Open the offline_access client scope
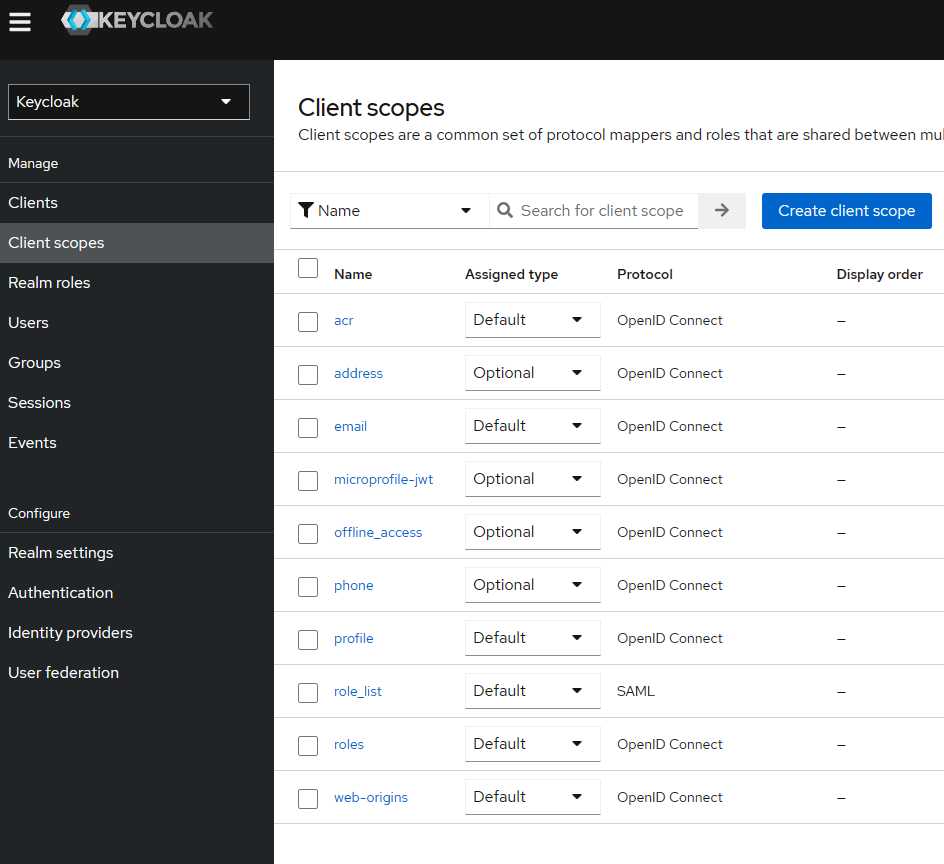This screenshot has height=864, width=944. coord(377,532)
